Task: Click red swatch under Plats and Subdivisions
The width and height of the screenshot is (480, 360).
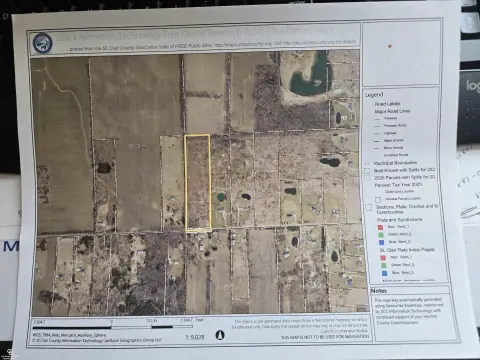Action: coord(380,227)
